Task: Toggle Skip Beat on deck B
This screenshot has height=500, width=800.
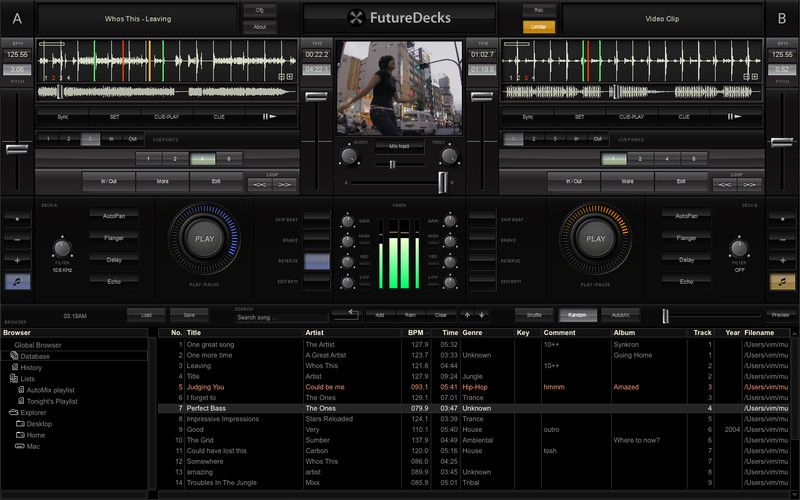Action: tap(482, 219)
